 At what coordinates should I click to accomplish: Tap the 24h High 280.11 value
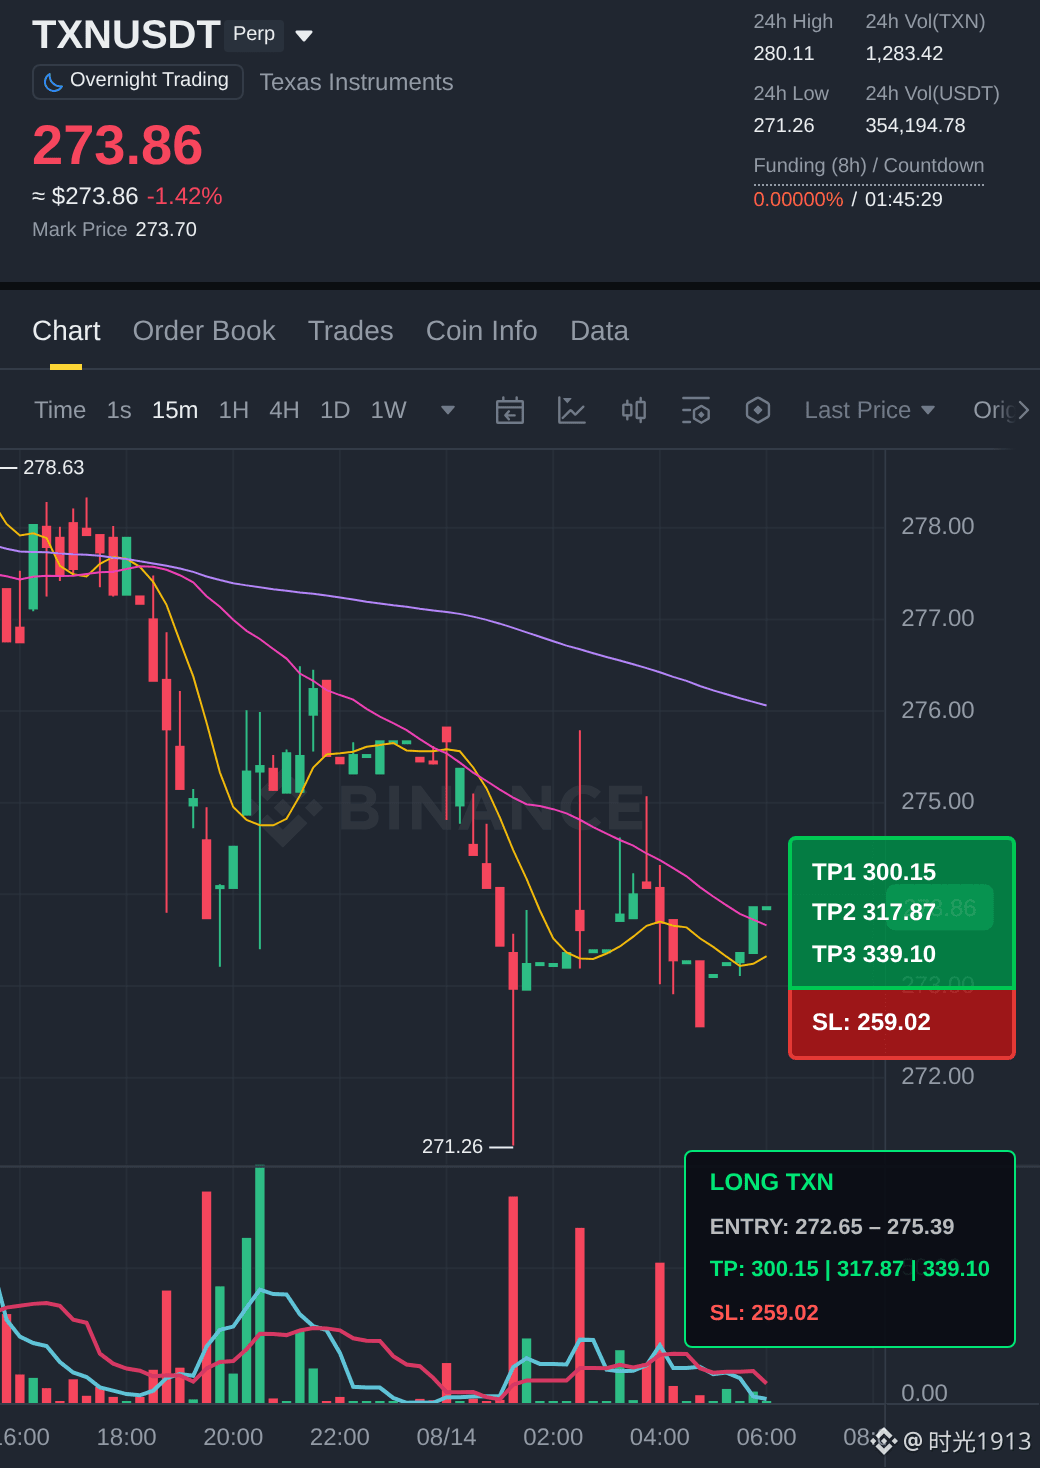[784, 54]
